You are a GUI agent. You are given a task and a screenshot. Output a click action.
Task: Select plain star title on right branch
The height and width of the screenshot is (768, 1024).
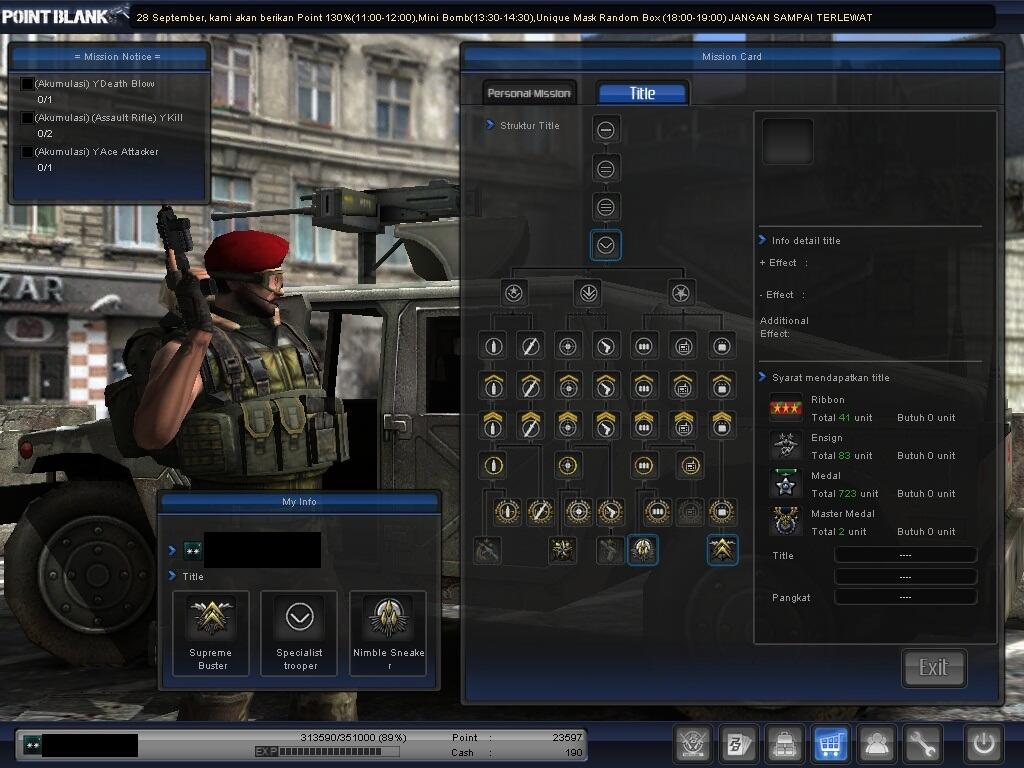(x=681, y=293)
